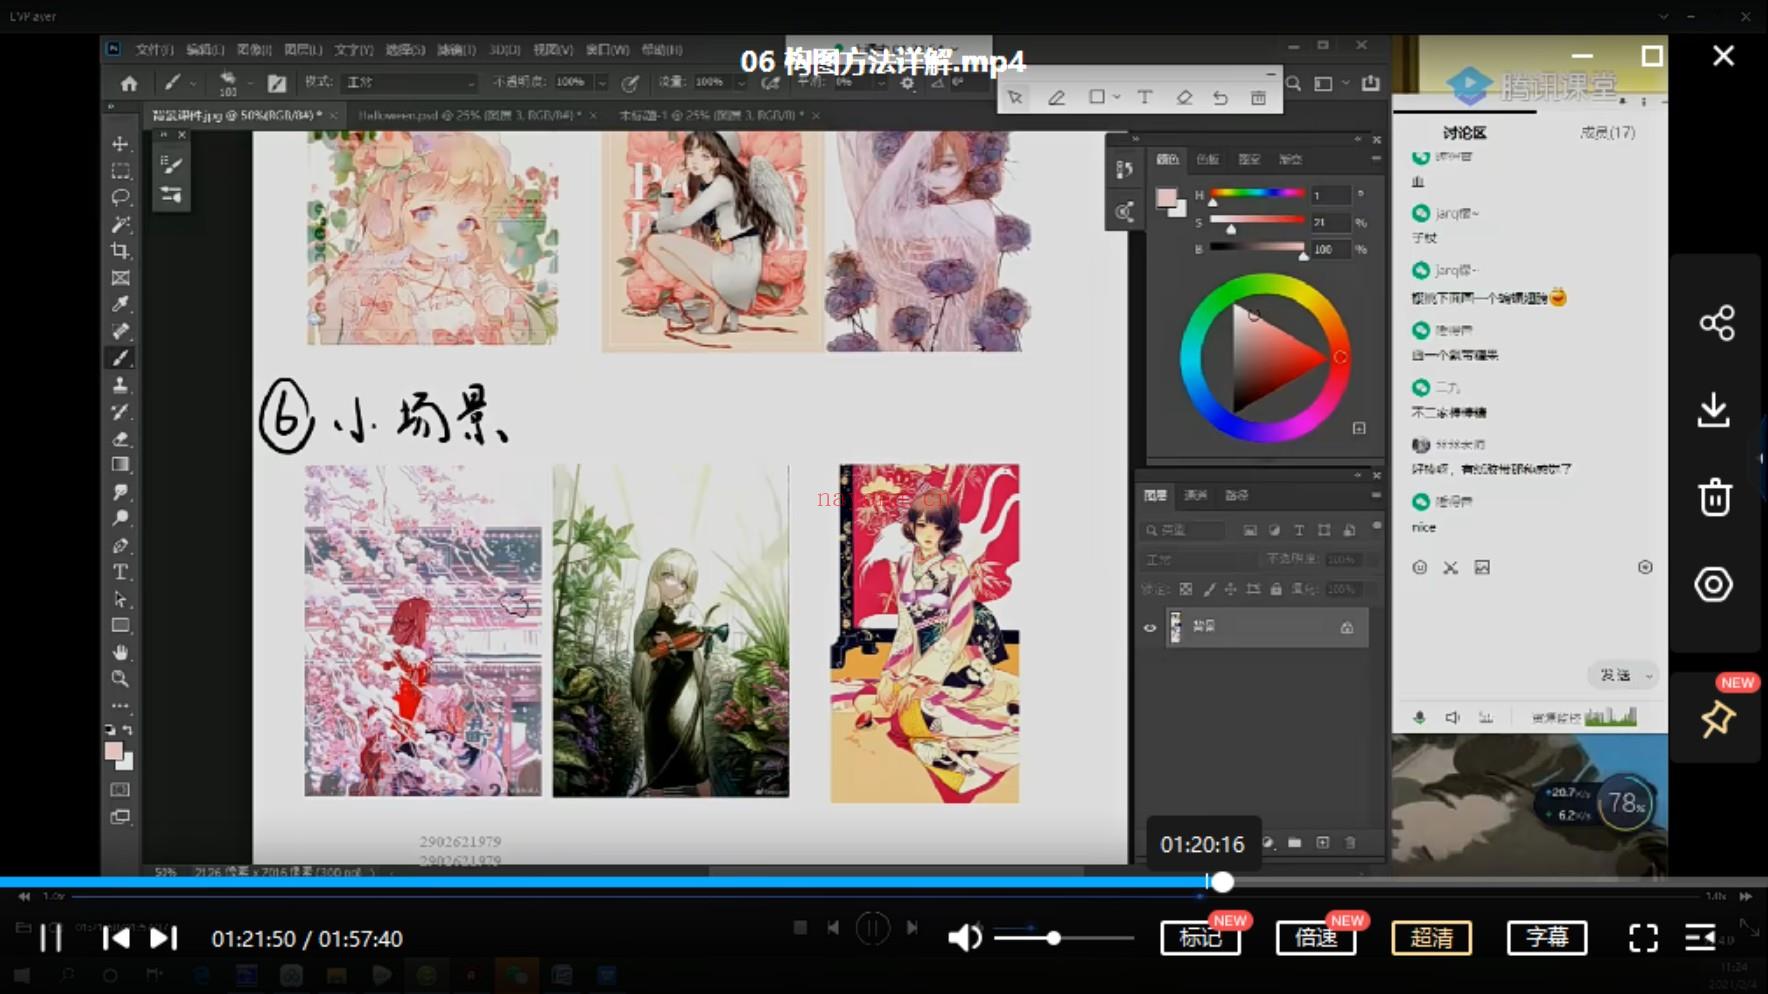Click the video progress bar handle

(x=1222, y=881)
